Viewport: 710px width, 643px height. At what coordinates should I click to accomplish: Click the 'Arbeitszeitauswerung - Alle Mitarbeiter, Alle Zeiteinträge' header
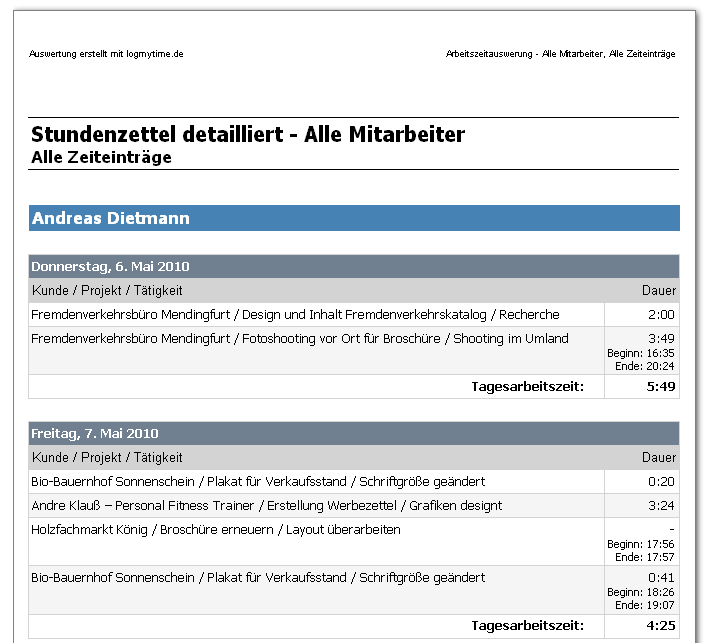pos(560,54)
